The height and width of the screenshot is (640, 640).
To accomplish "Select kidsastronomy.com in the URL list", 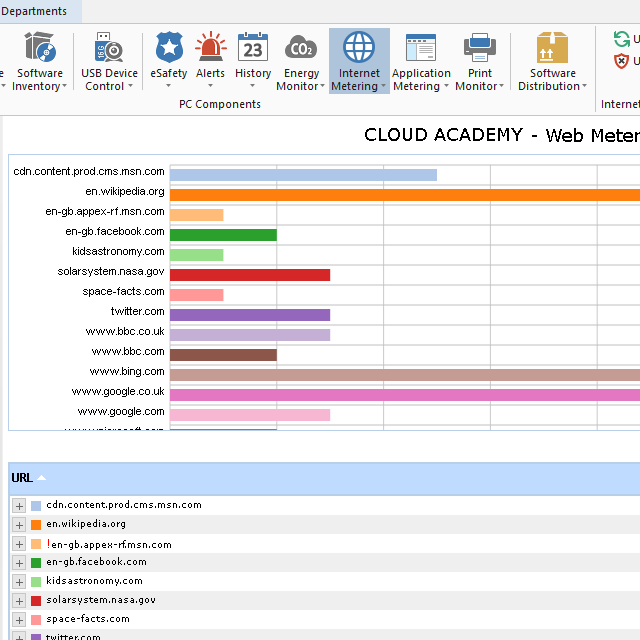I will click(x=94, y=581).
